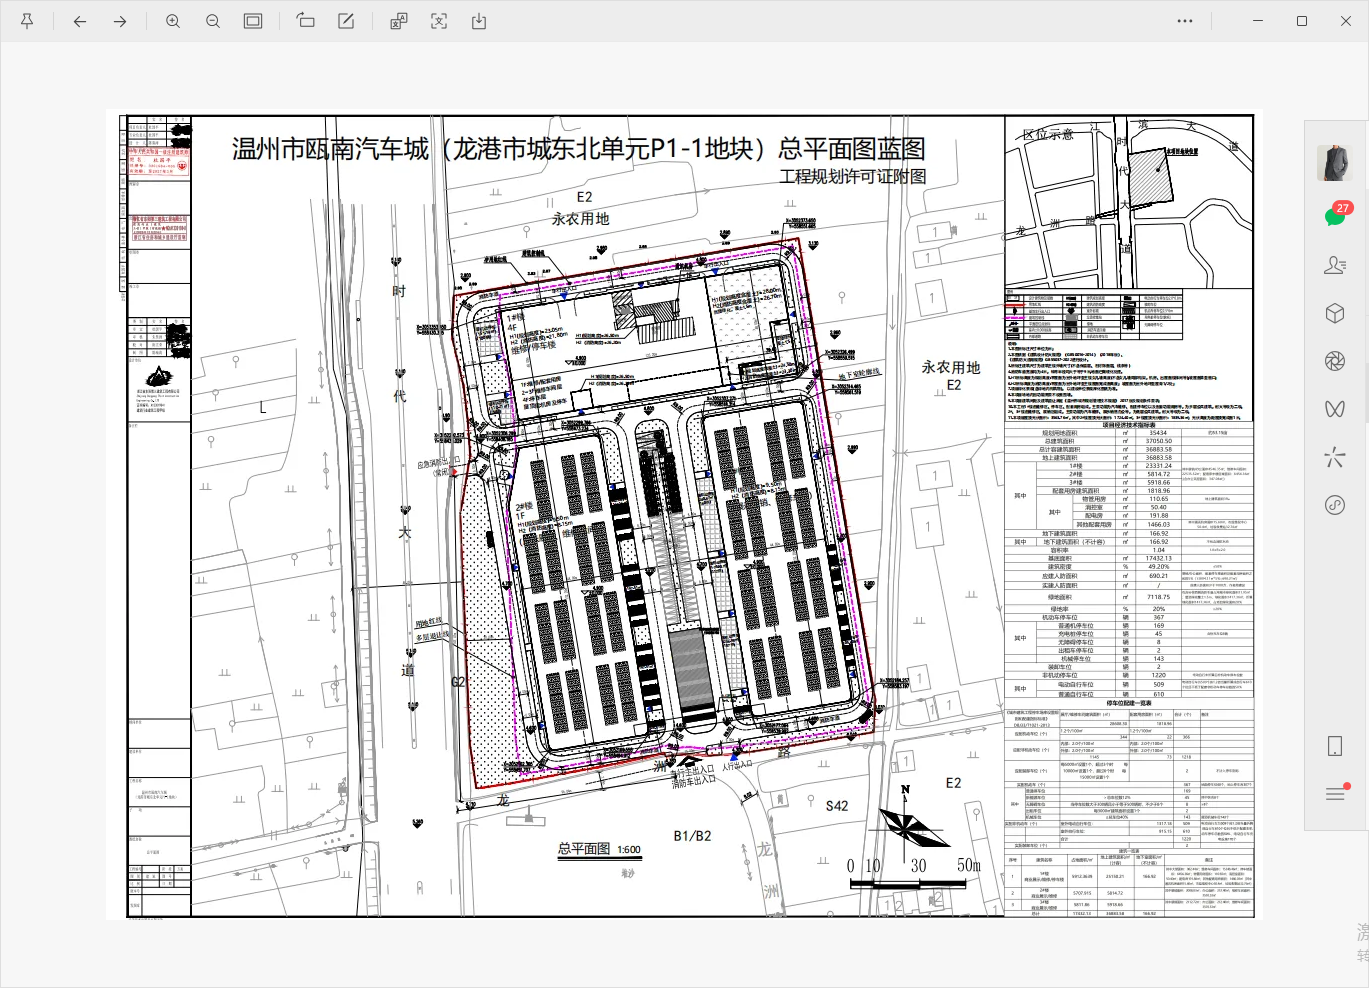This screenshot has height=988, width=1369.
Task: Open Moments via the aperture icon
Action: coord(1335,361)
